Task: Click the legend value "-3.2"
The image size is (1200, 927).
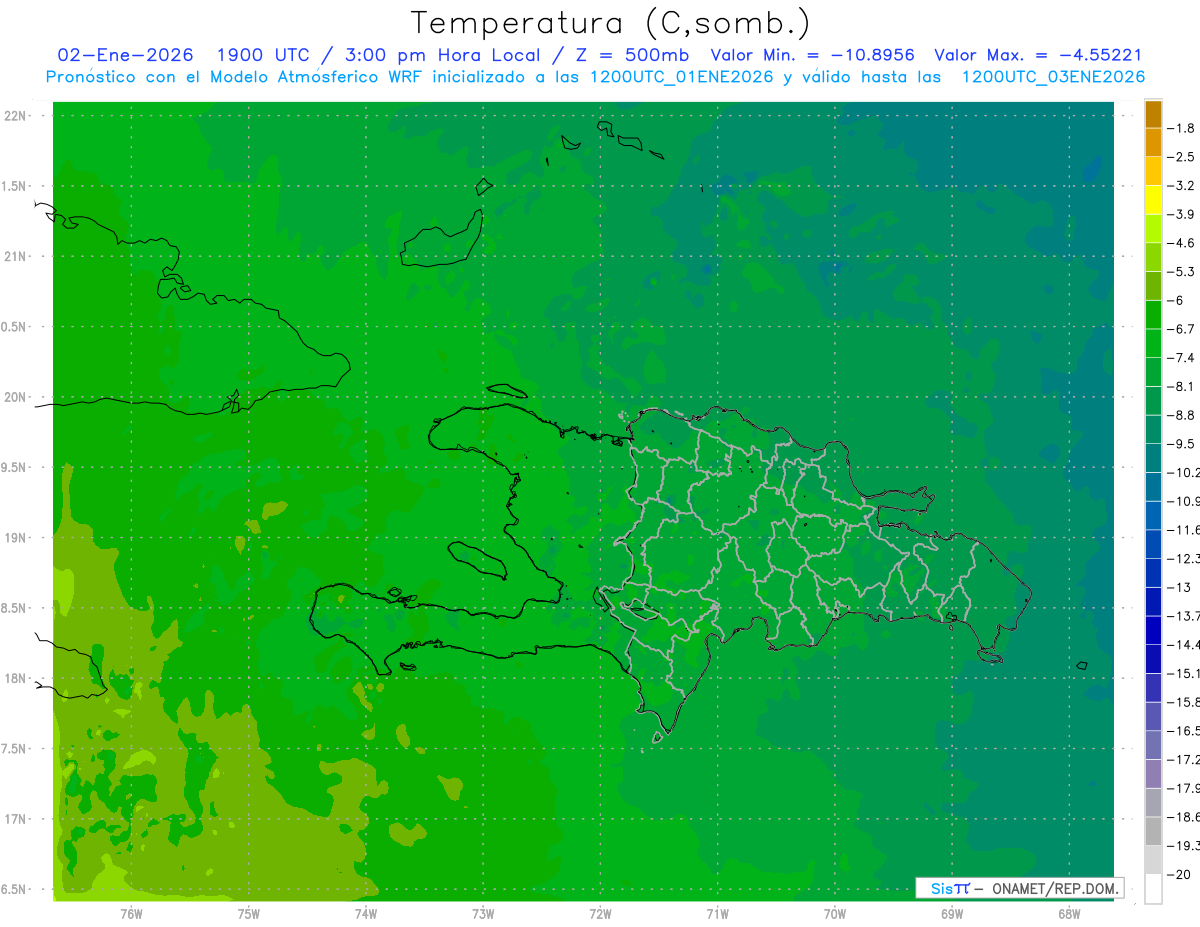Action: pos(1182,186)
